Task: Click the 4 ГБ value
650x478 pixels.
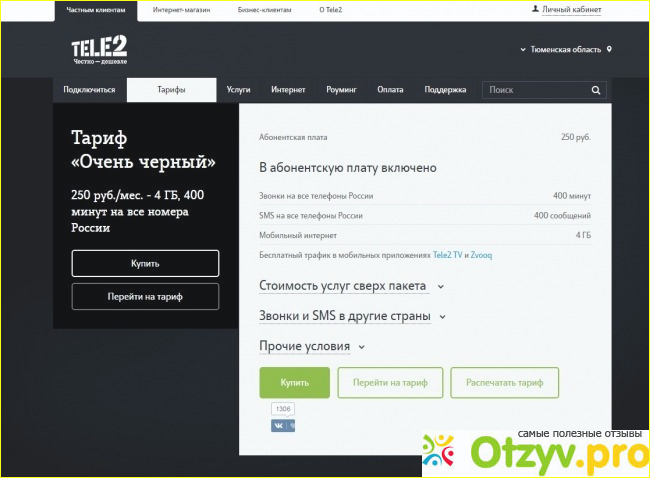Action: (583, 235)
